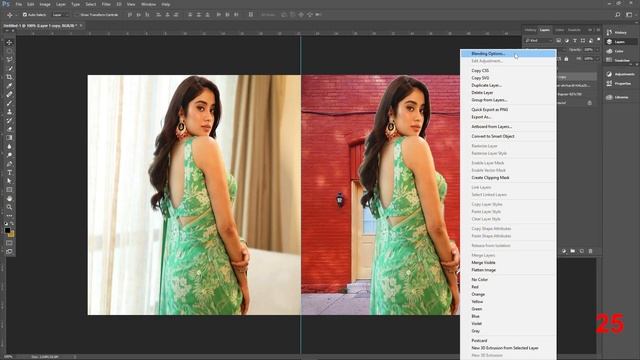Click the create new group folder icon
The width and height of the screenshot is (640, 360).
point(573,251)
